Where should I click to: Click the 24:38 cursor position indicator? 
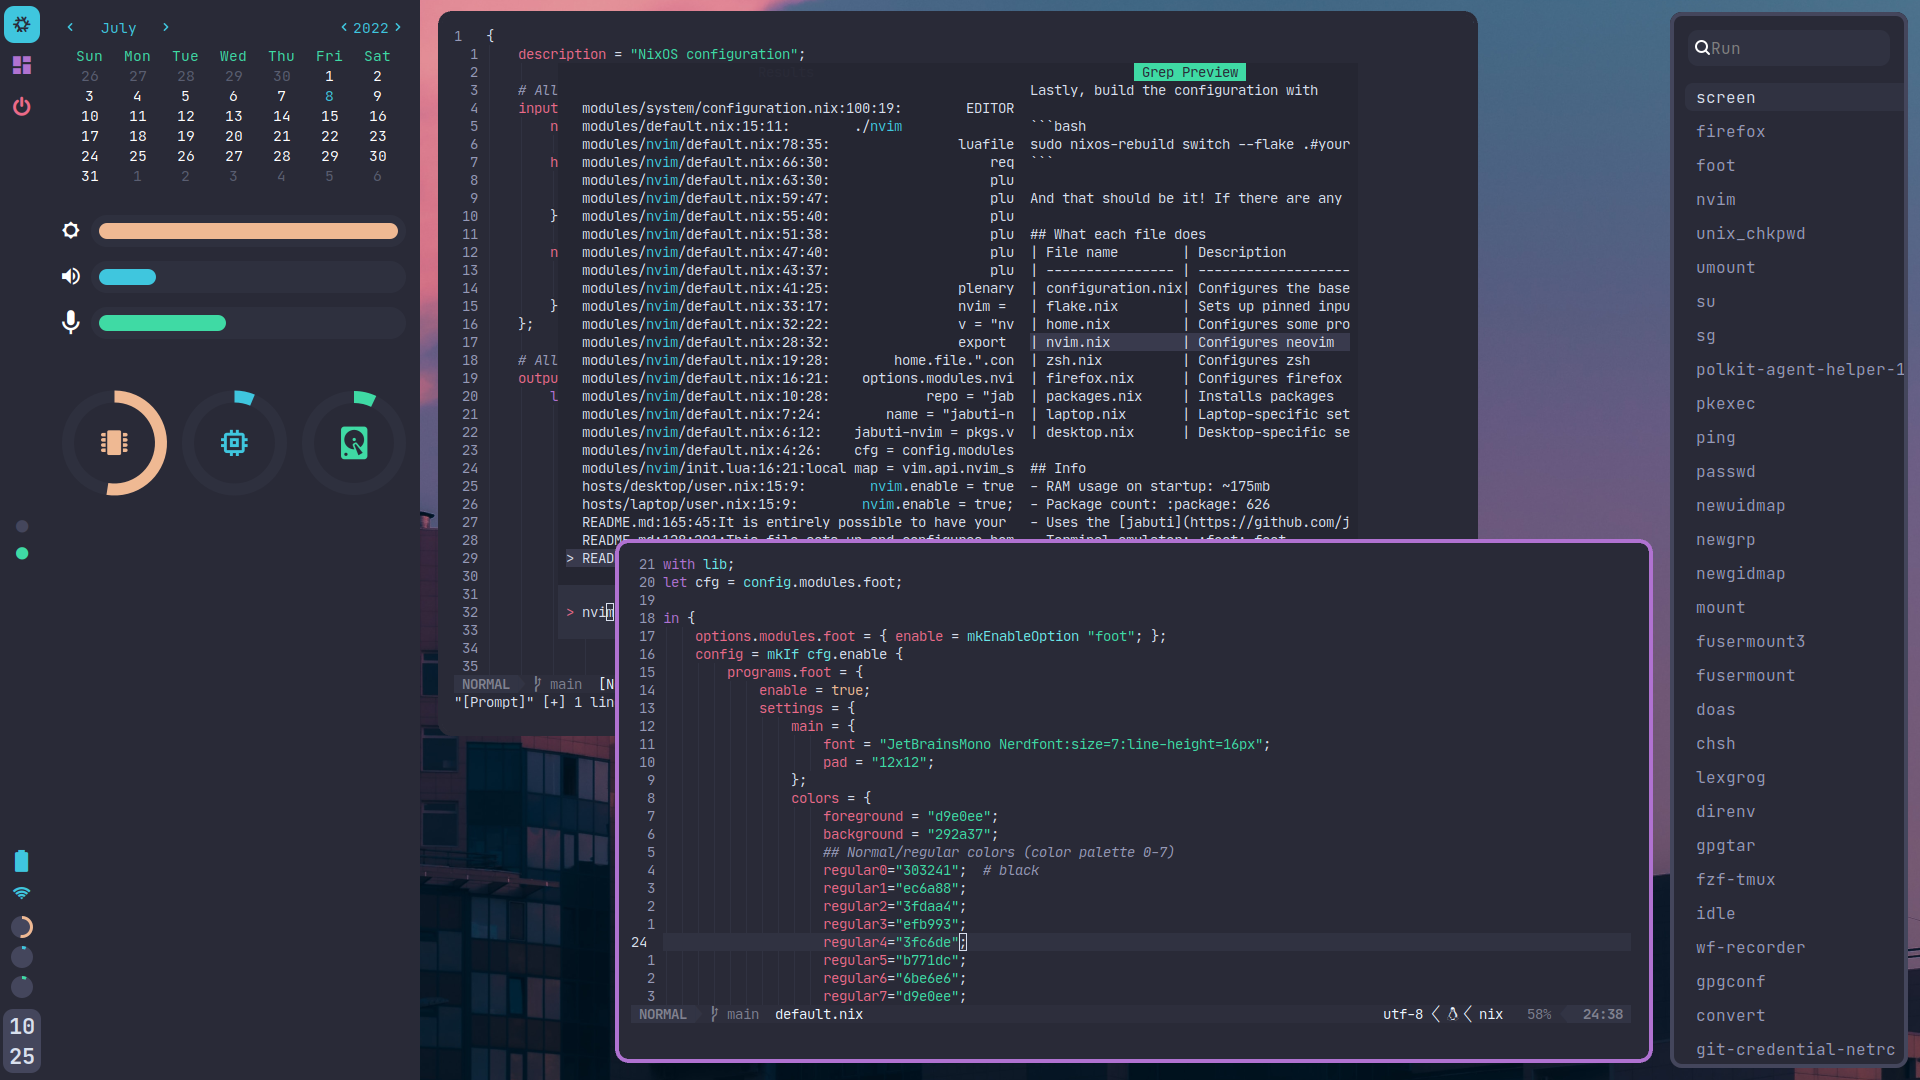coord(1603,1014)
